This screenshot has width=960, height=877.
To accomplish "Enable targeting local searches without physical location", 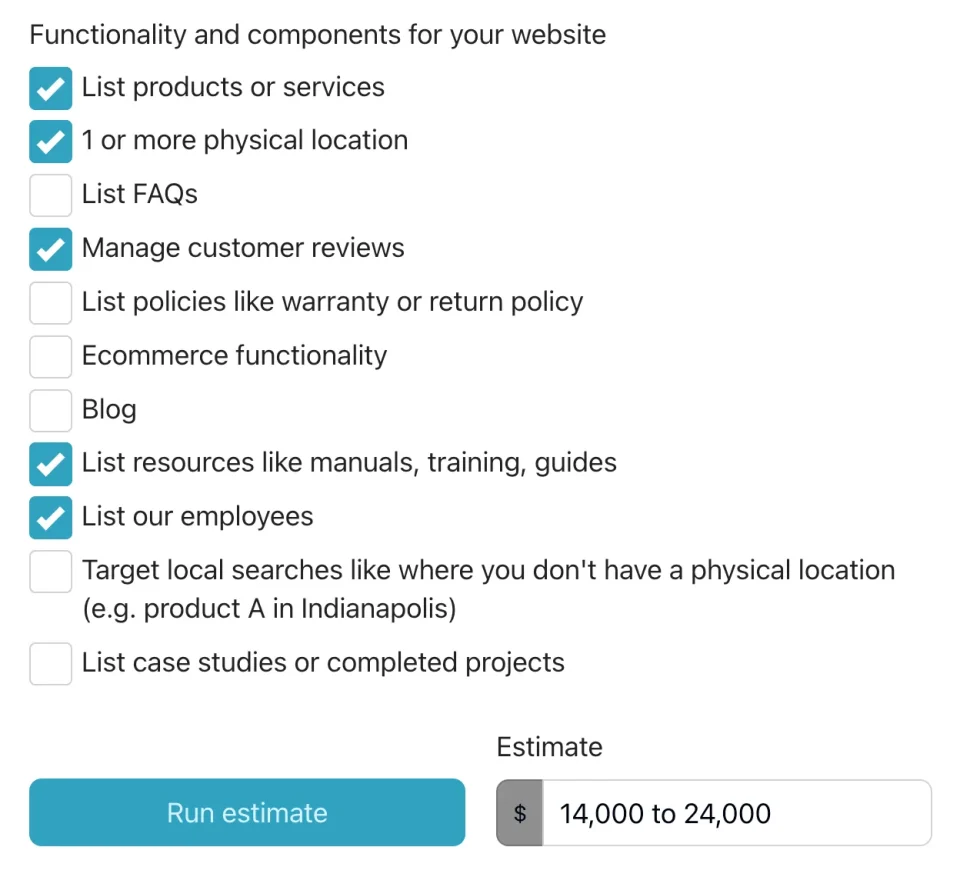I will [x=50, y=571].
